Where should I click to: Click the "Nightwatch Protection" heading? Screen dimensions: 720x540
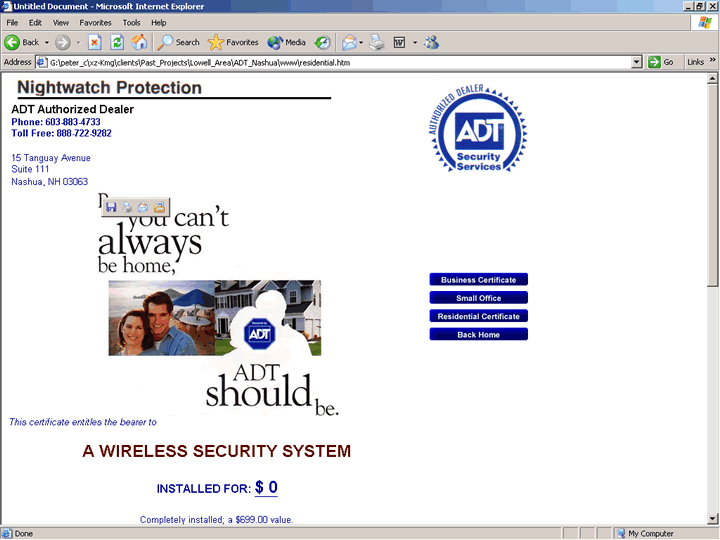pos(109,87)
